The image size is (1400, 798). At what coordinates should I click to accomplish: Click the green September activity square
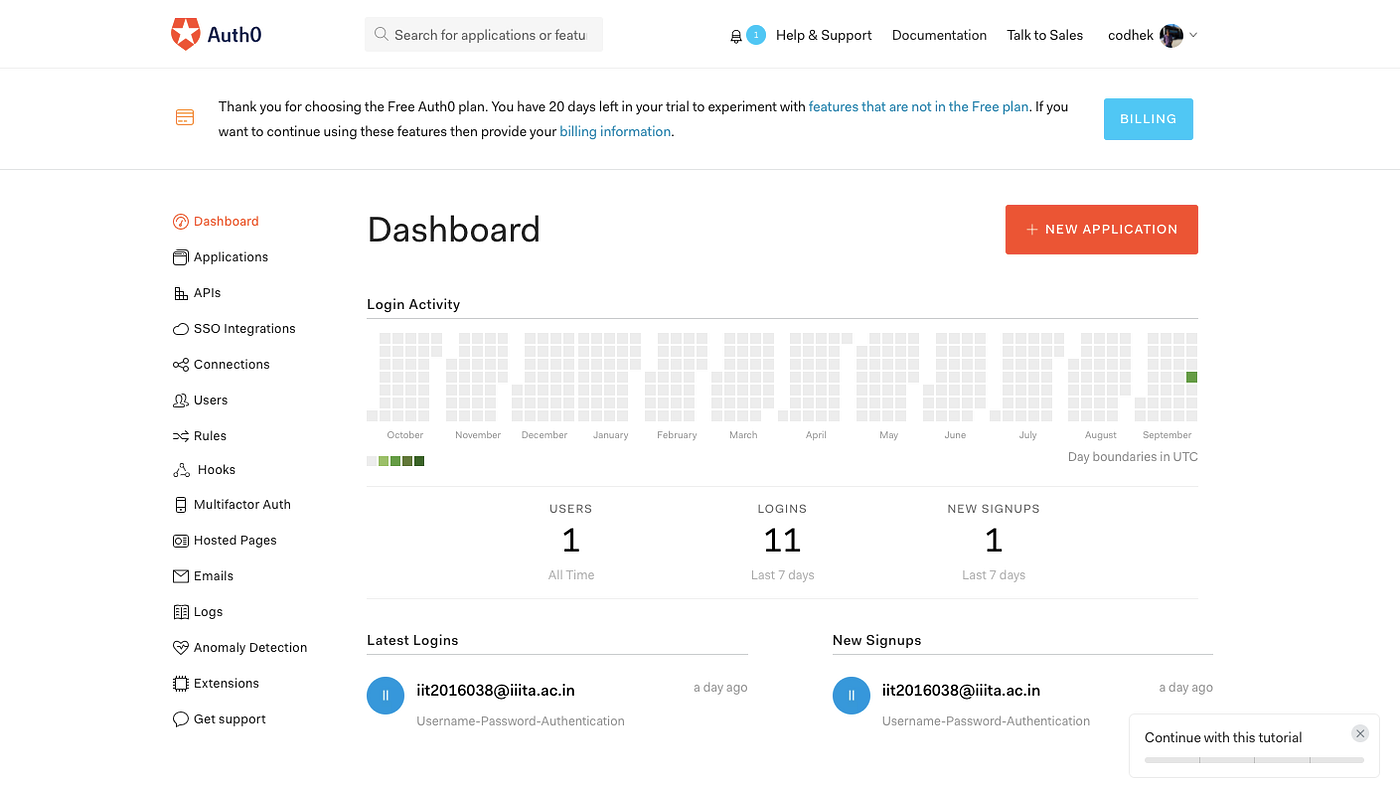[x=1191, y=377]
